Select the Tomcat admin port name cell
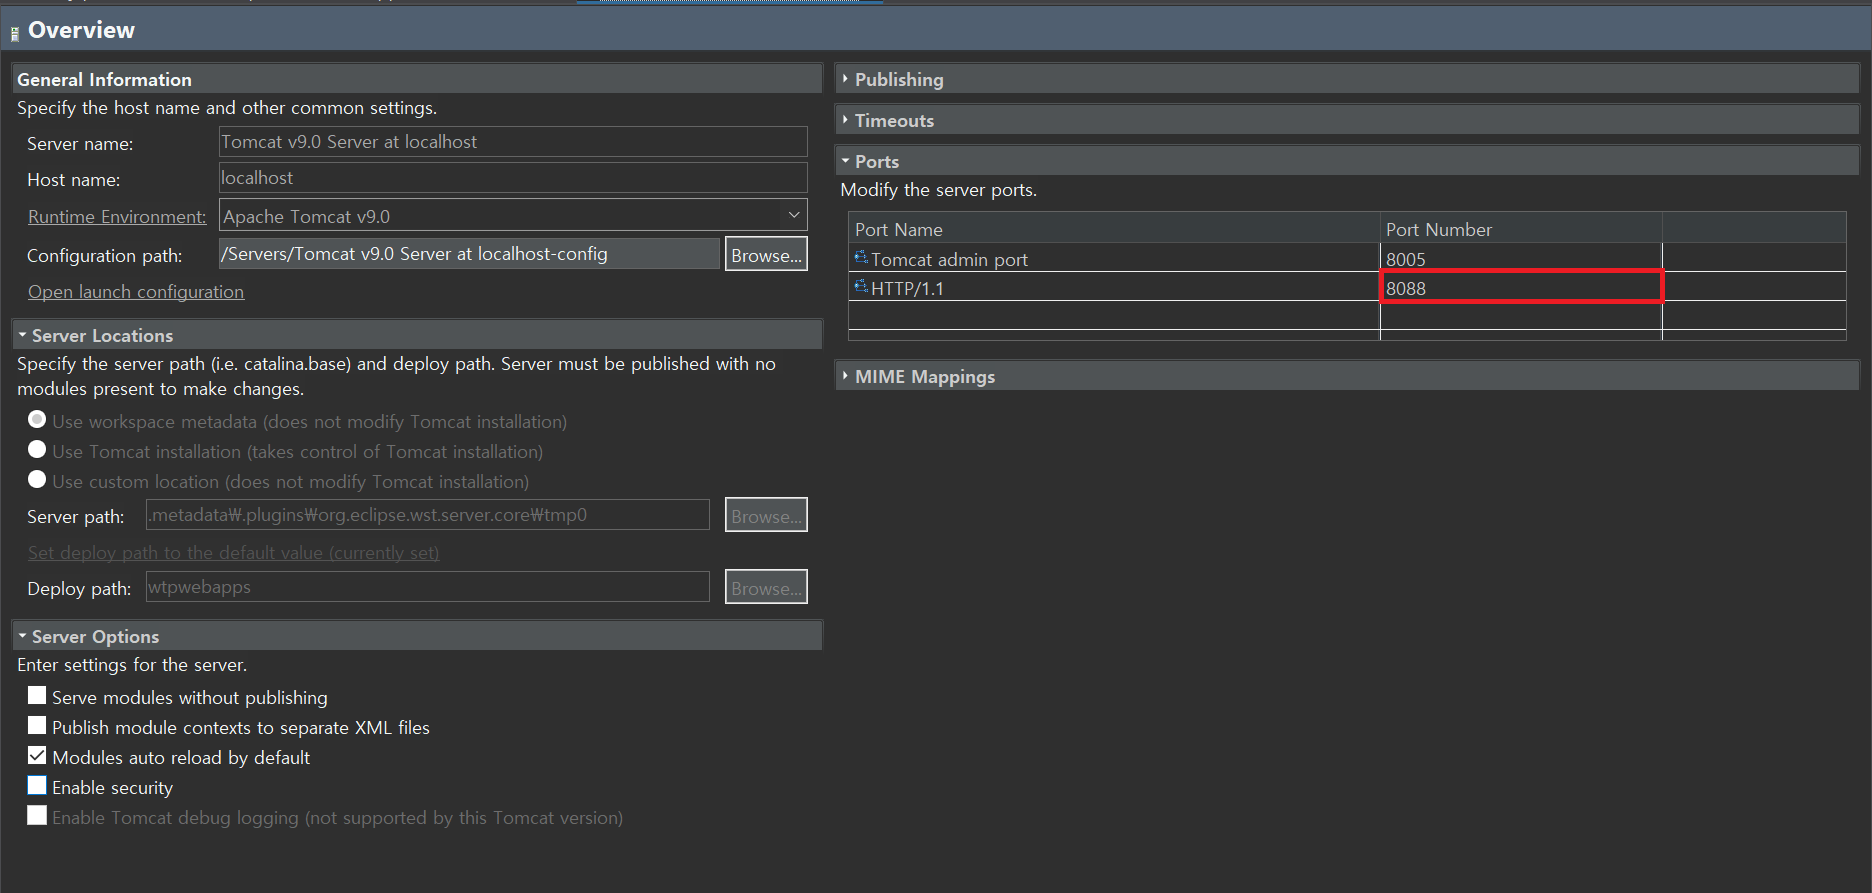Image resolution: width=1872 pixels, height=893 pixels. [1114, 259]
